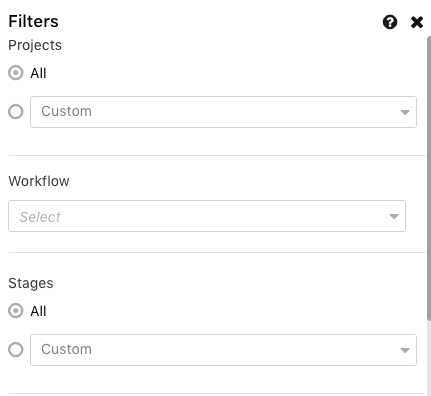Open the Projects Custom dropdown field
431x396 pixels.
tap(223, 112)
